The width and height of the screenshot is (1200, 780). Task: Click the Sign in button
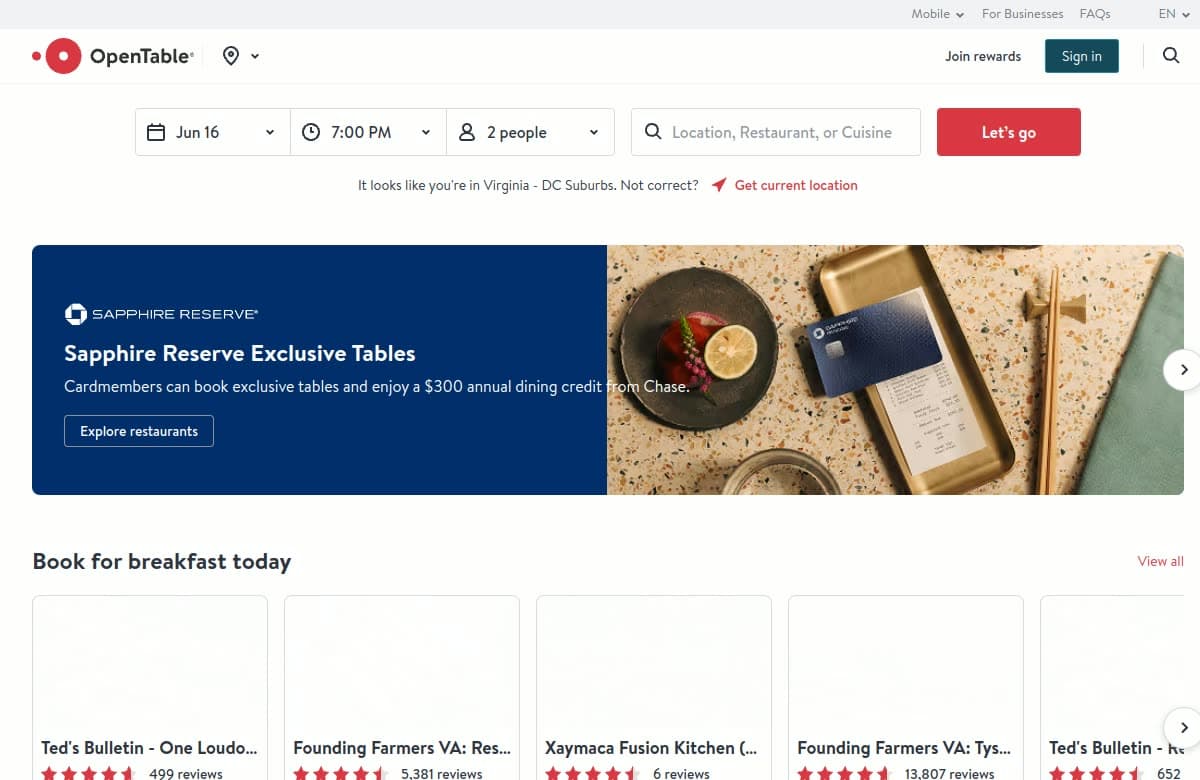tap(1082, 56)
